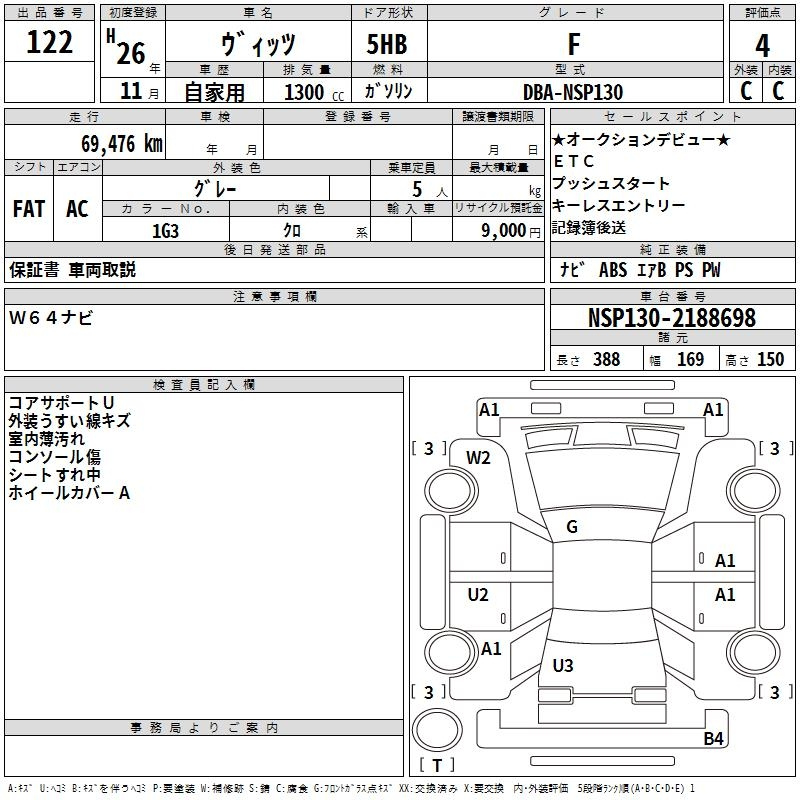The width and height of the screenshot is (800, 800).
Task: Select the color number 1G3
Action: pyautogui.click(x=166, y=230)
